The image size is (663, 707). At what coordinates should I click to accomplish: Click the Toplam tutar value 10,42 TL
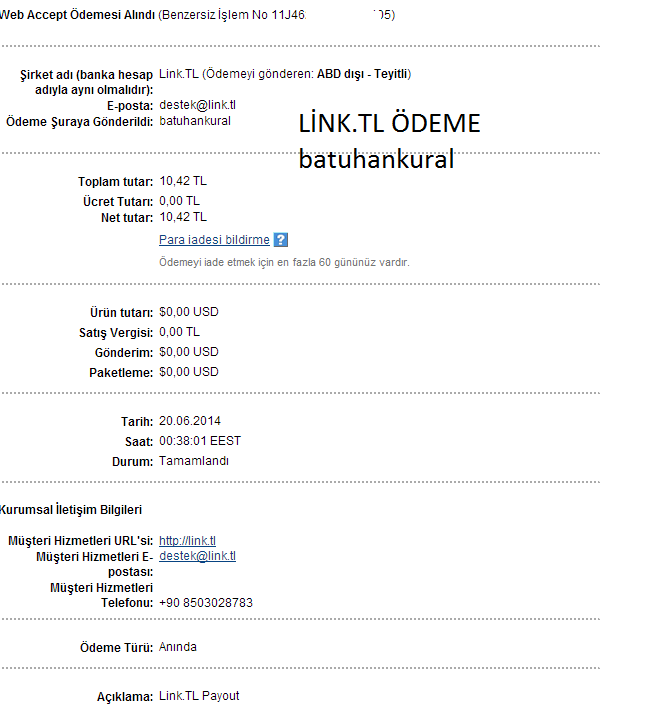click(x=183, y=181)
